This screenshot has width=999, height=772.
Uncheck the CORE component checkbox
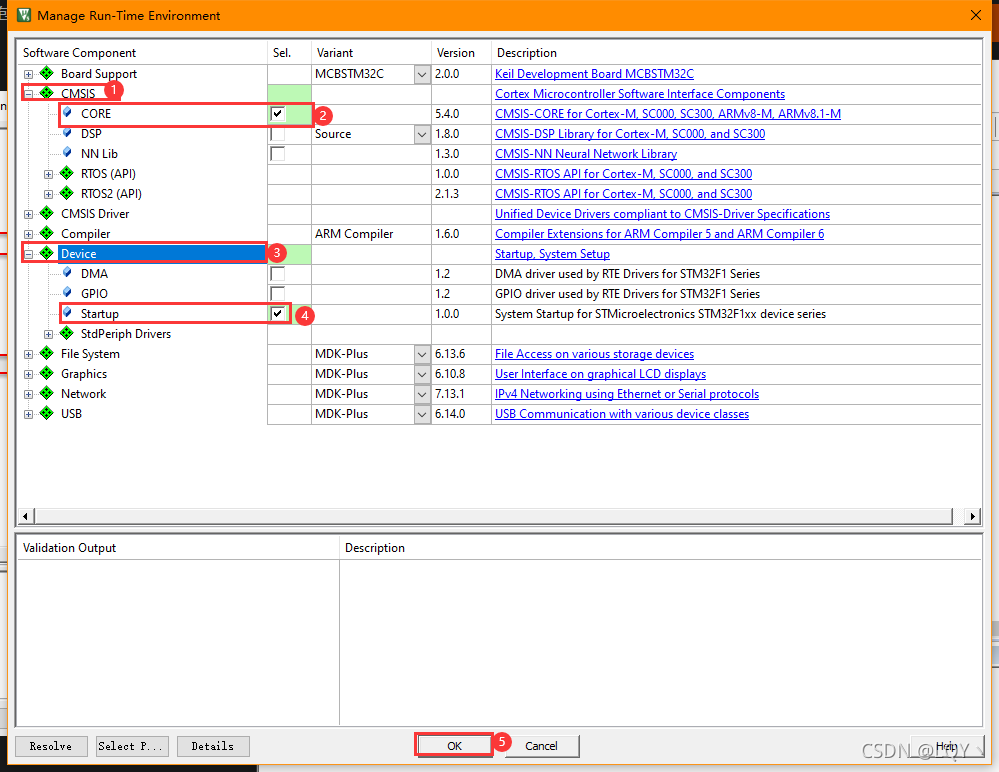(x=278, y=114)
